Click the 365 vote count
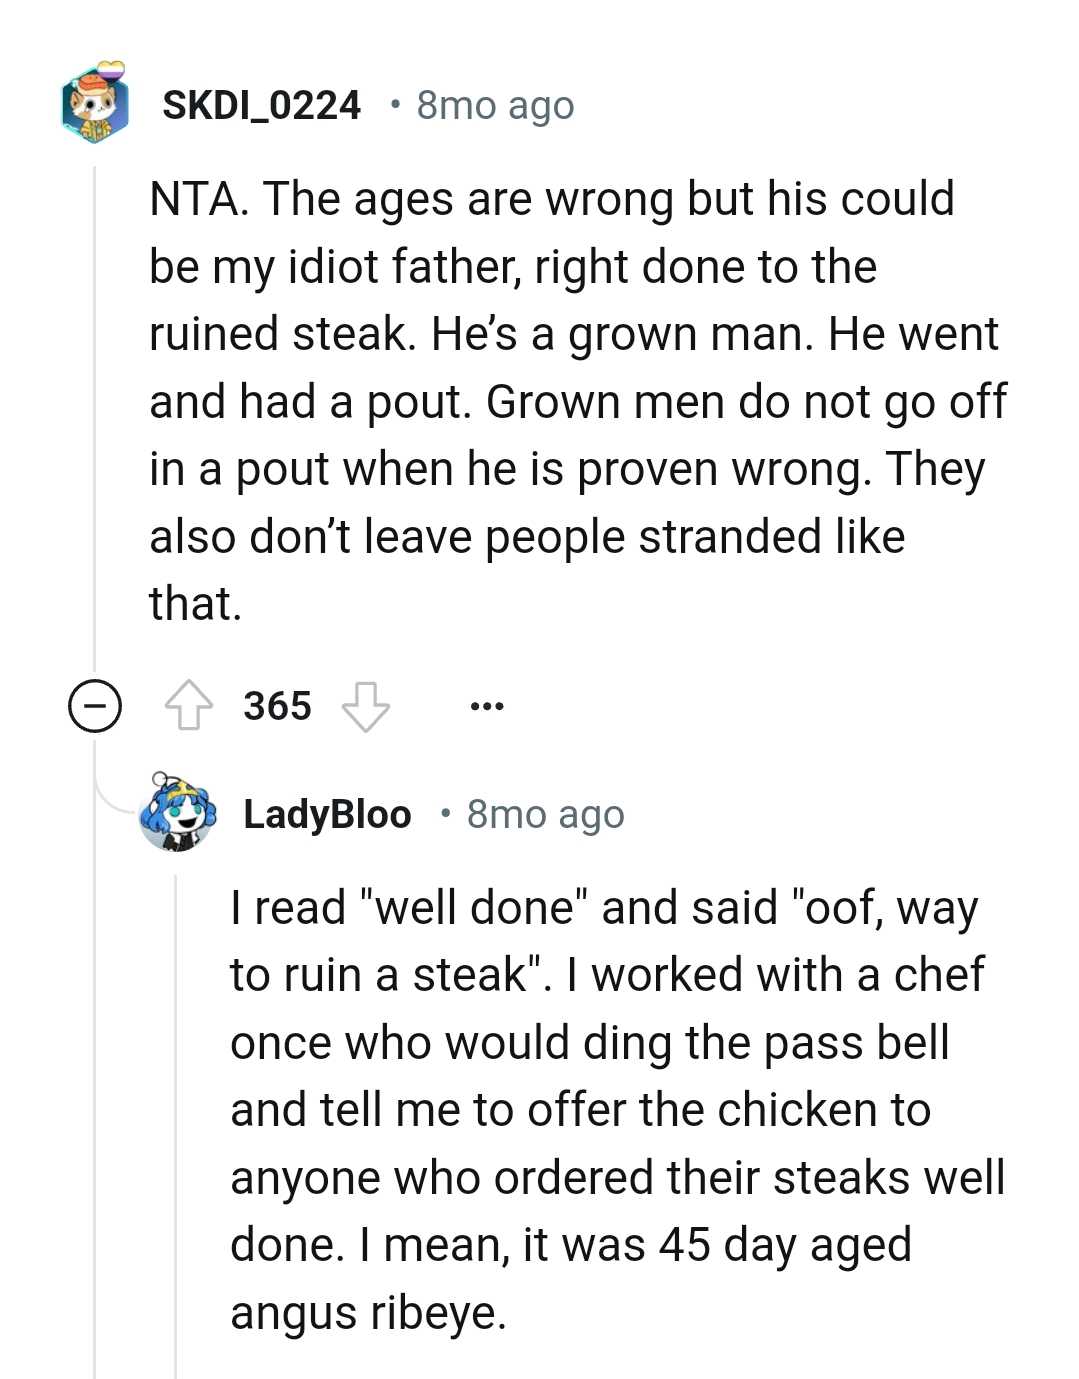The image size is (1079, 1379). (277, 706)
